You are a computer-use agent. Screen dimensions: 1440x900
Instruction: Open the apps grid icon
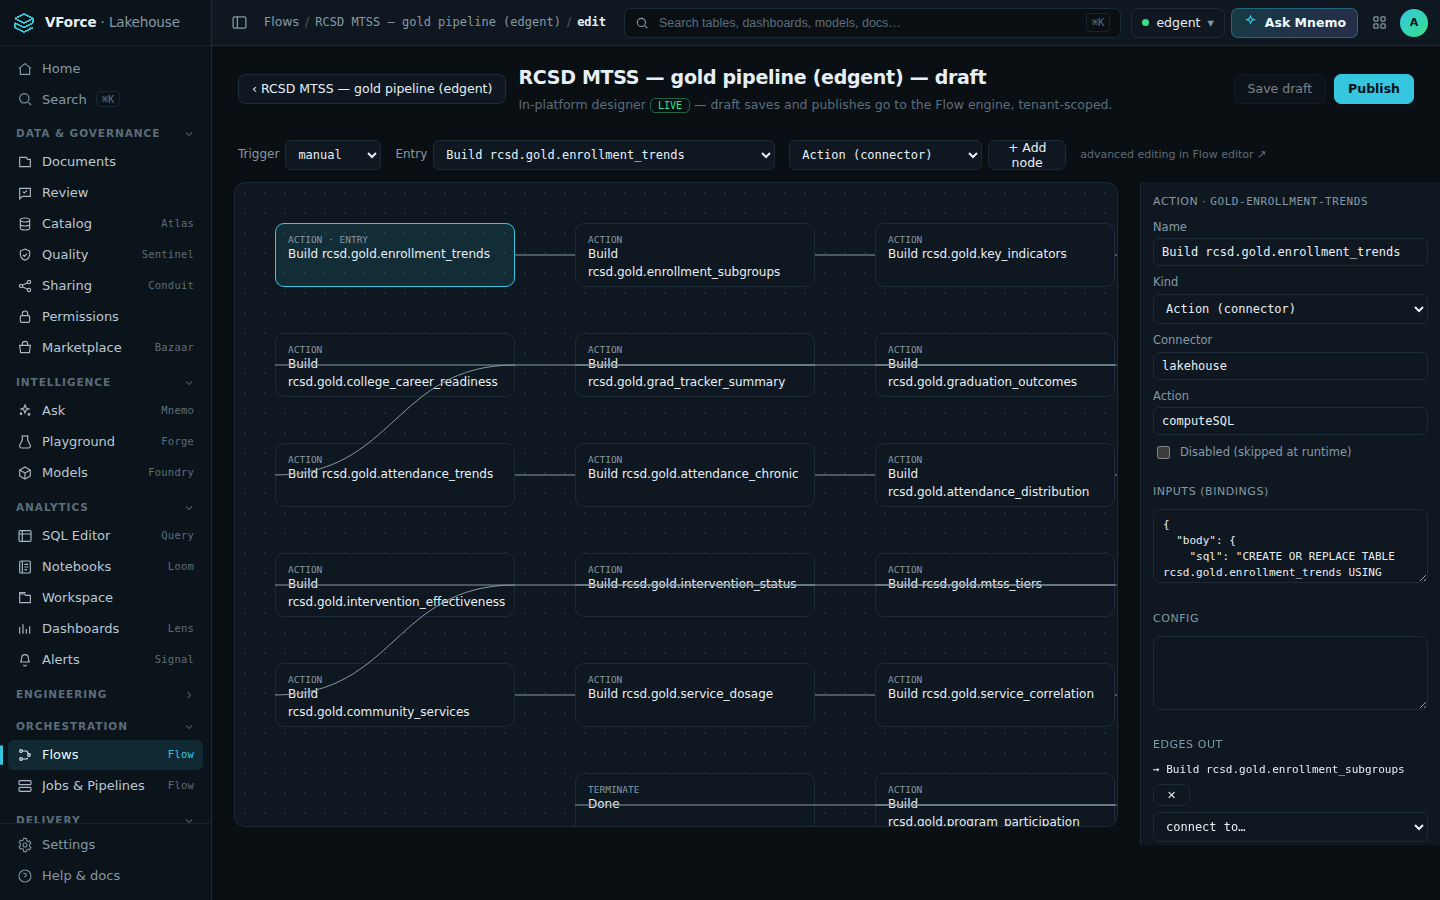1379,22
